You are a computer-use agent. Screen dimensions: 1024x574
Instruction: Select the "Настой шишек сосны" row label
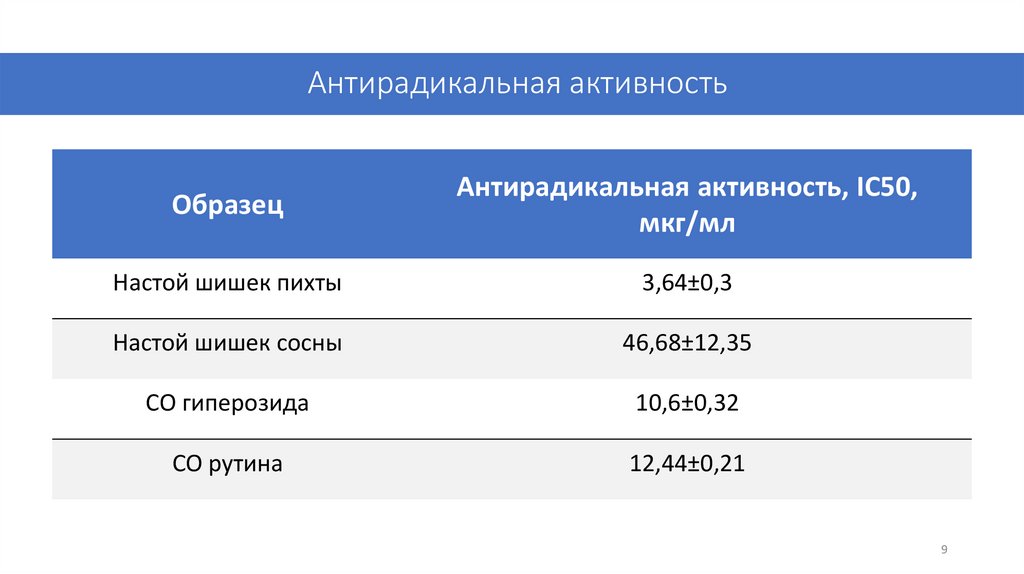tap(227, 344)
